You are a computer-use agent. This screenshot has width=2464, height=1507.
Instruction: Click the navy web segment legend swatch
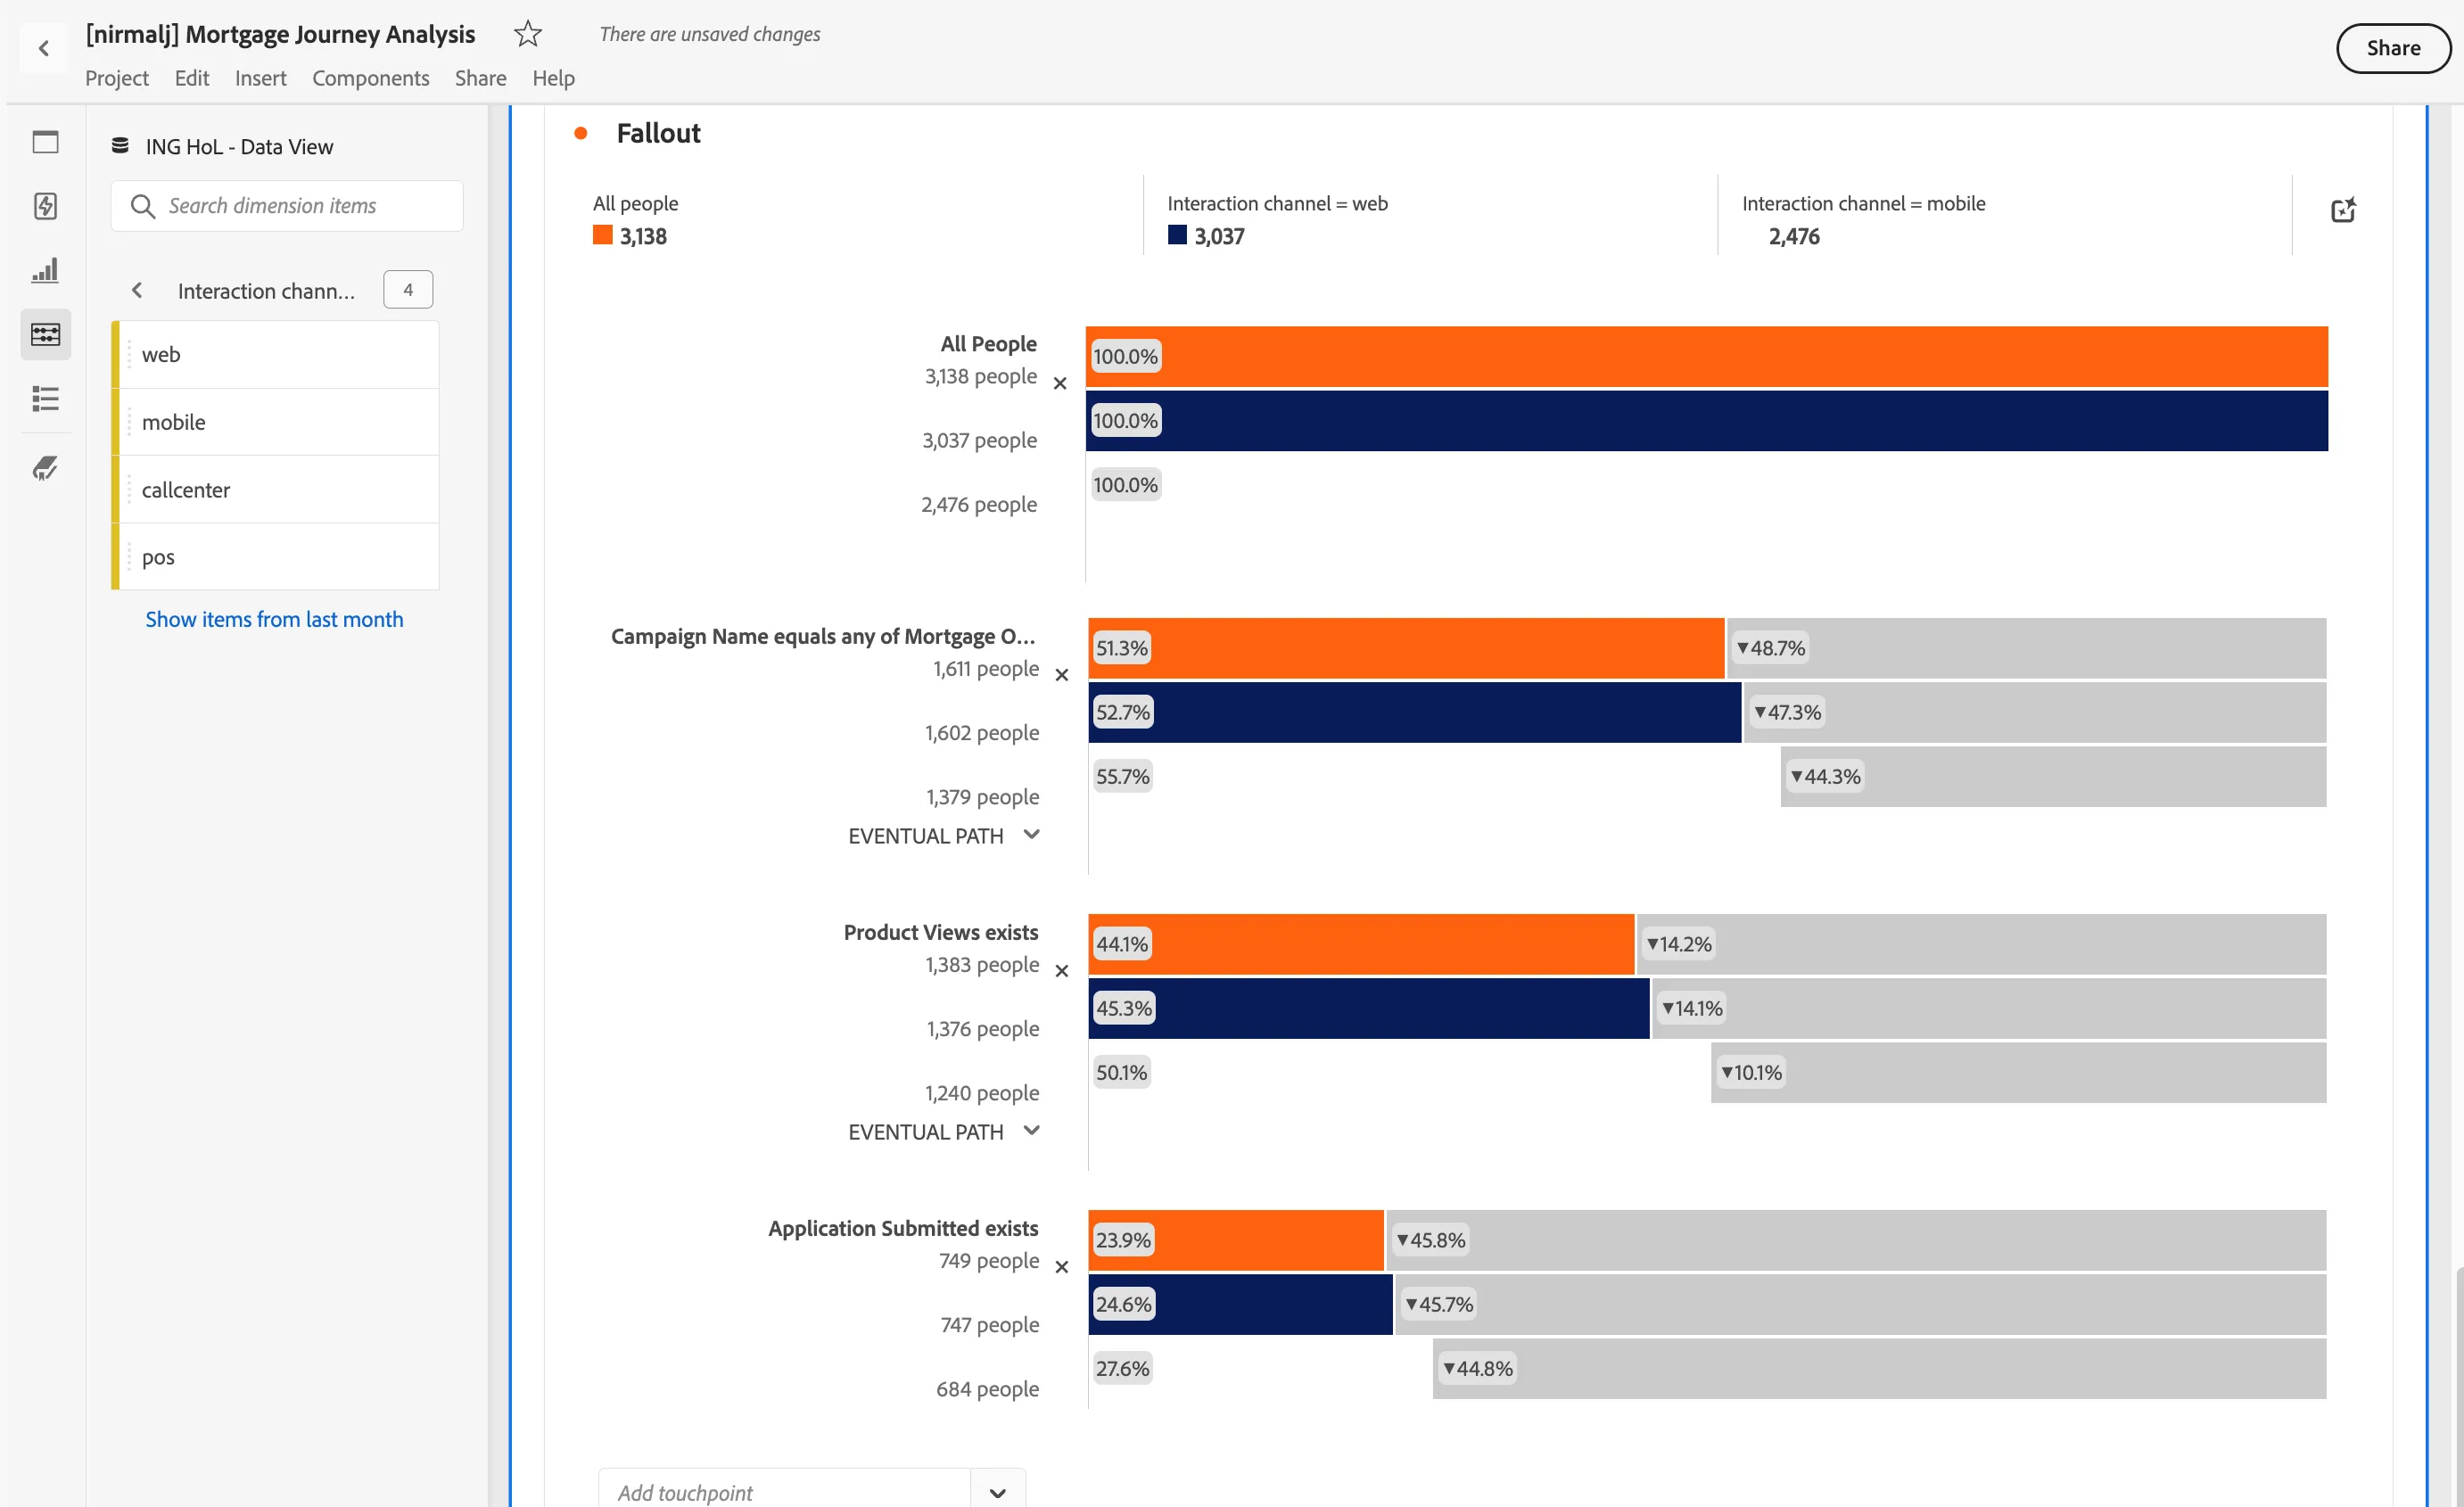click(1177, 235)
